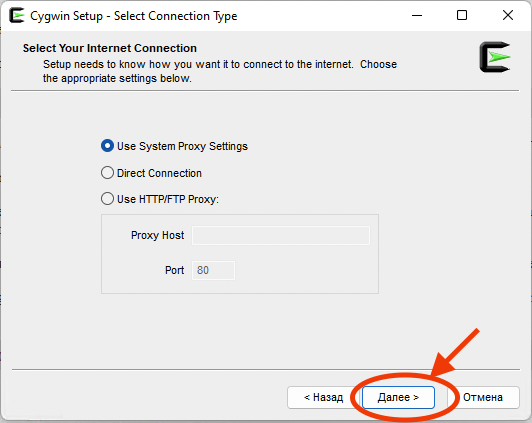The height and width of the screenshot is (423, 532).
Task: Click the Use HTTP/FTP Proxy label
Action: coord(168,199)
